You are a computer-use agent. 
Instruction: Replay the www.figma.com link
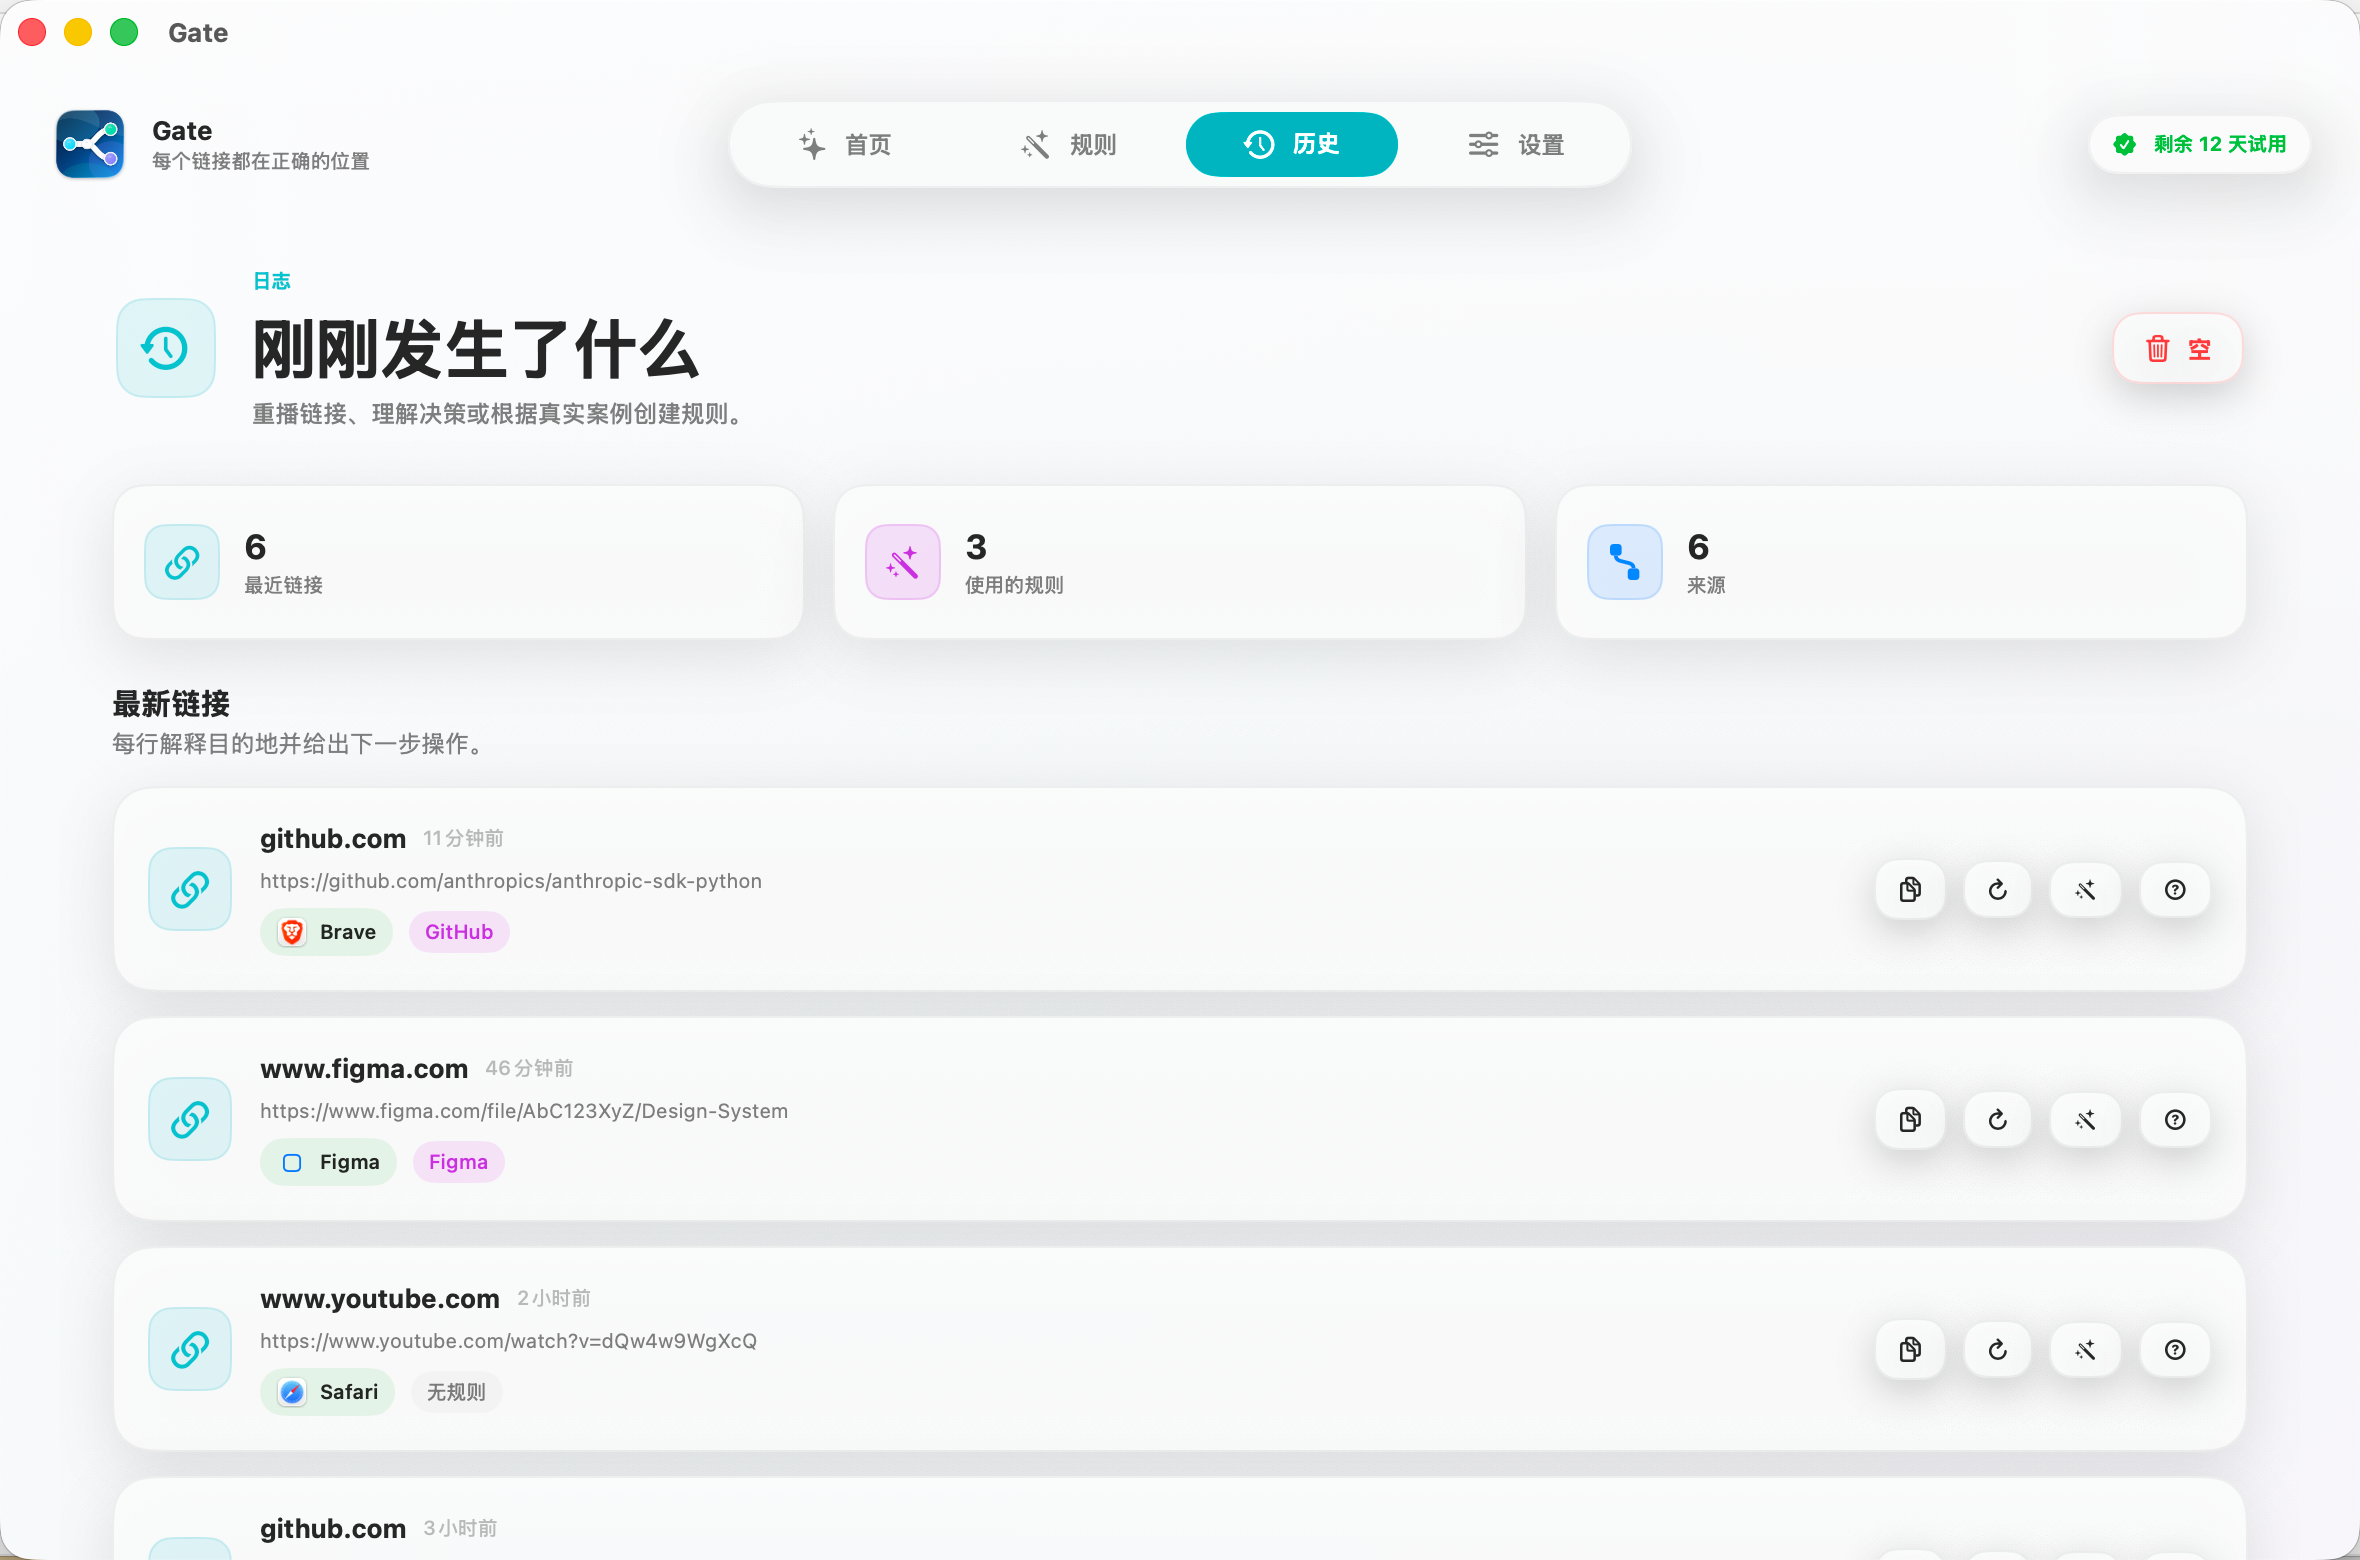click(x=1998, y=1120)
